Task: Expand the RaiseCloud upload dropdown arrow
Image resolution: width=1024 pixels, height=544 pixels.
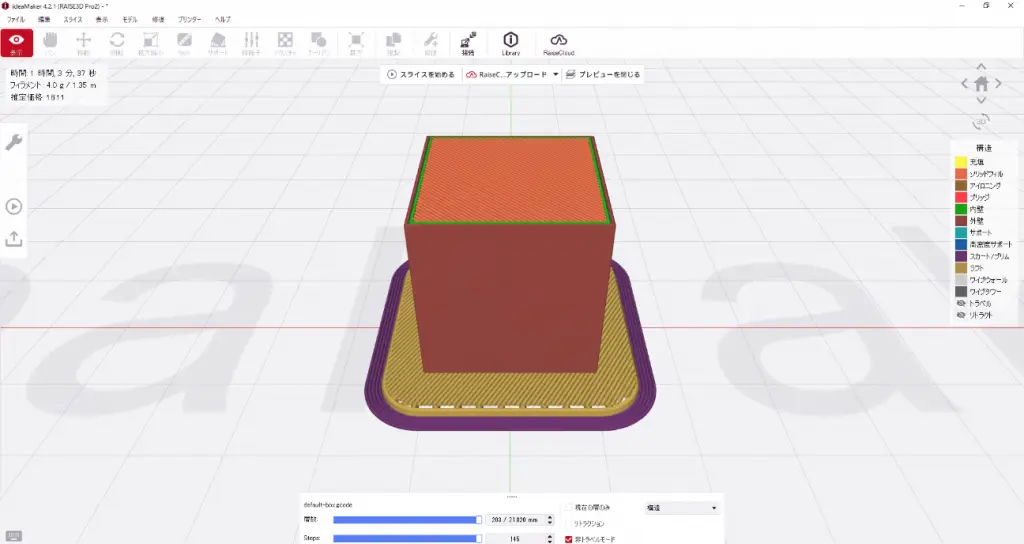Action: 556,74
